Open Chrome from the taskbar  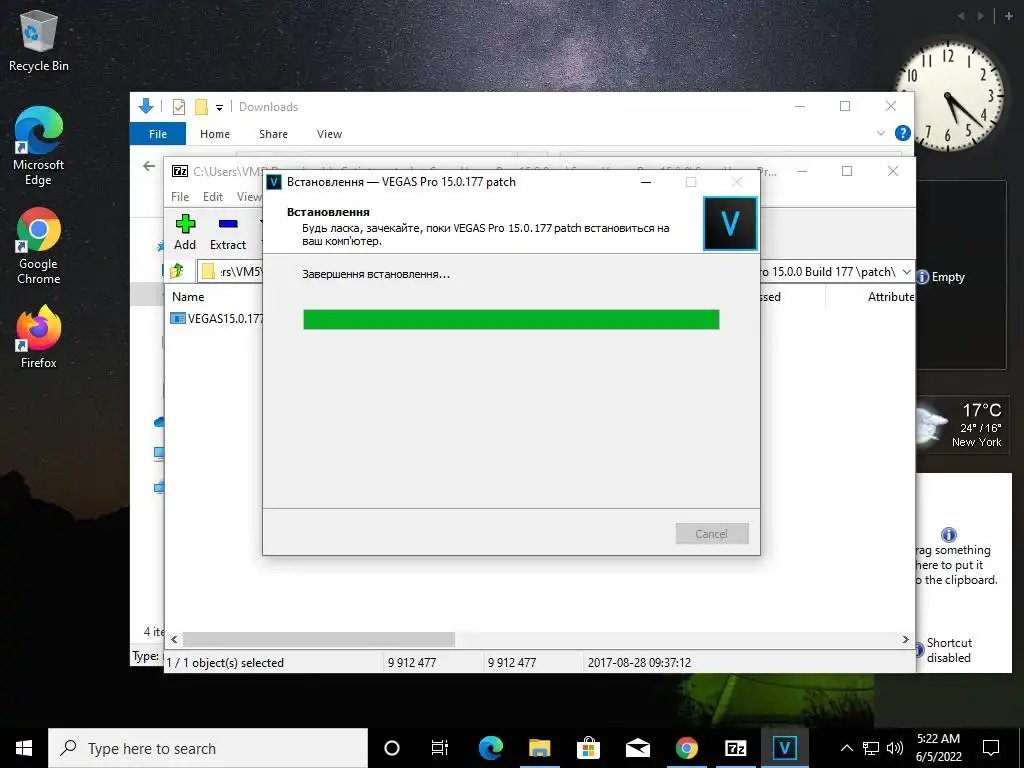[686, 748]
